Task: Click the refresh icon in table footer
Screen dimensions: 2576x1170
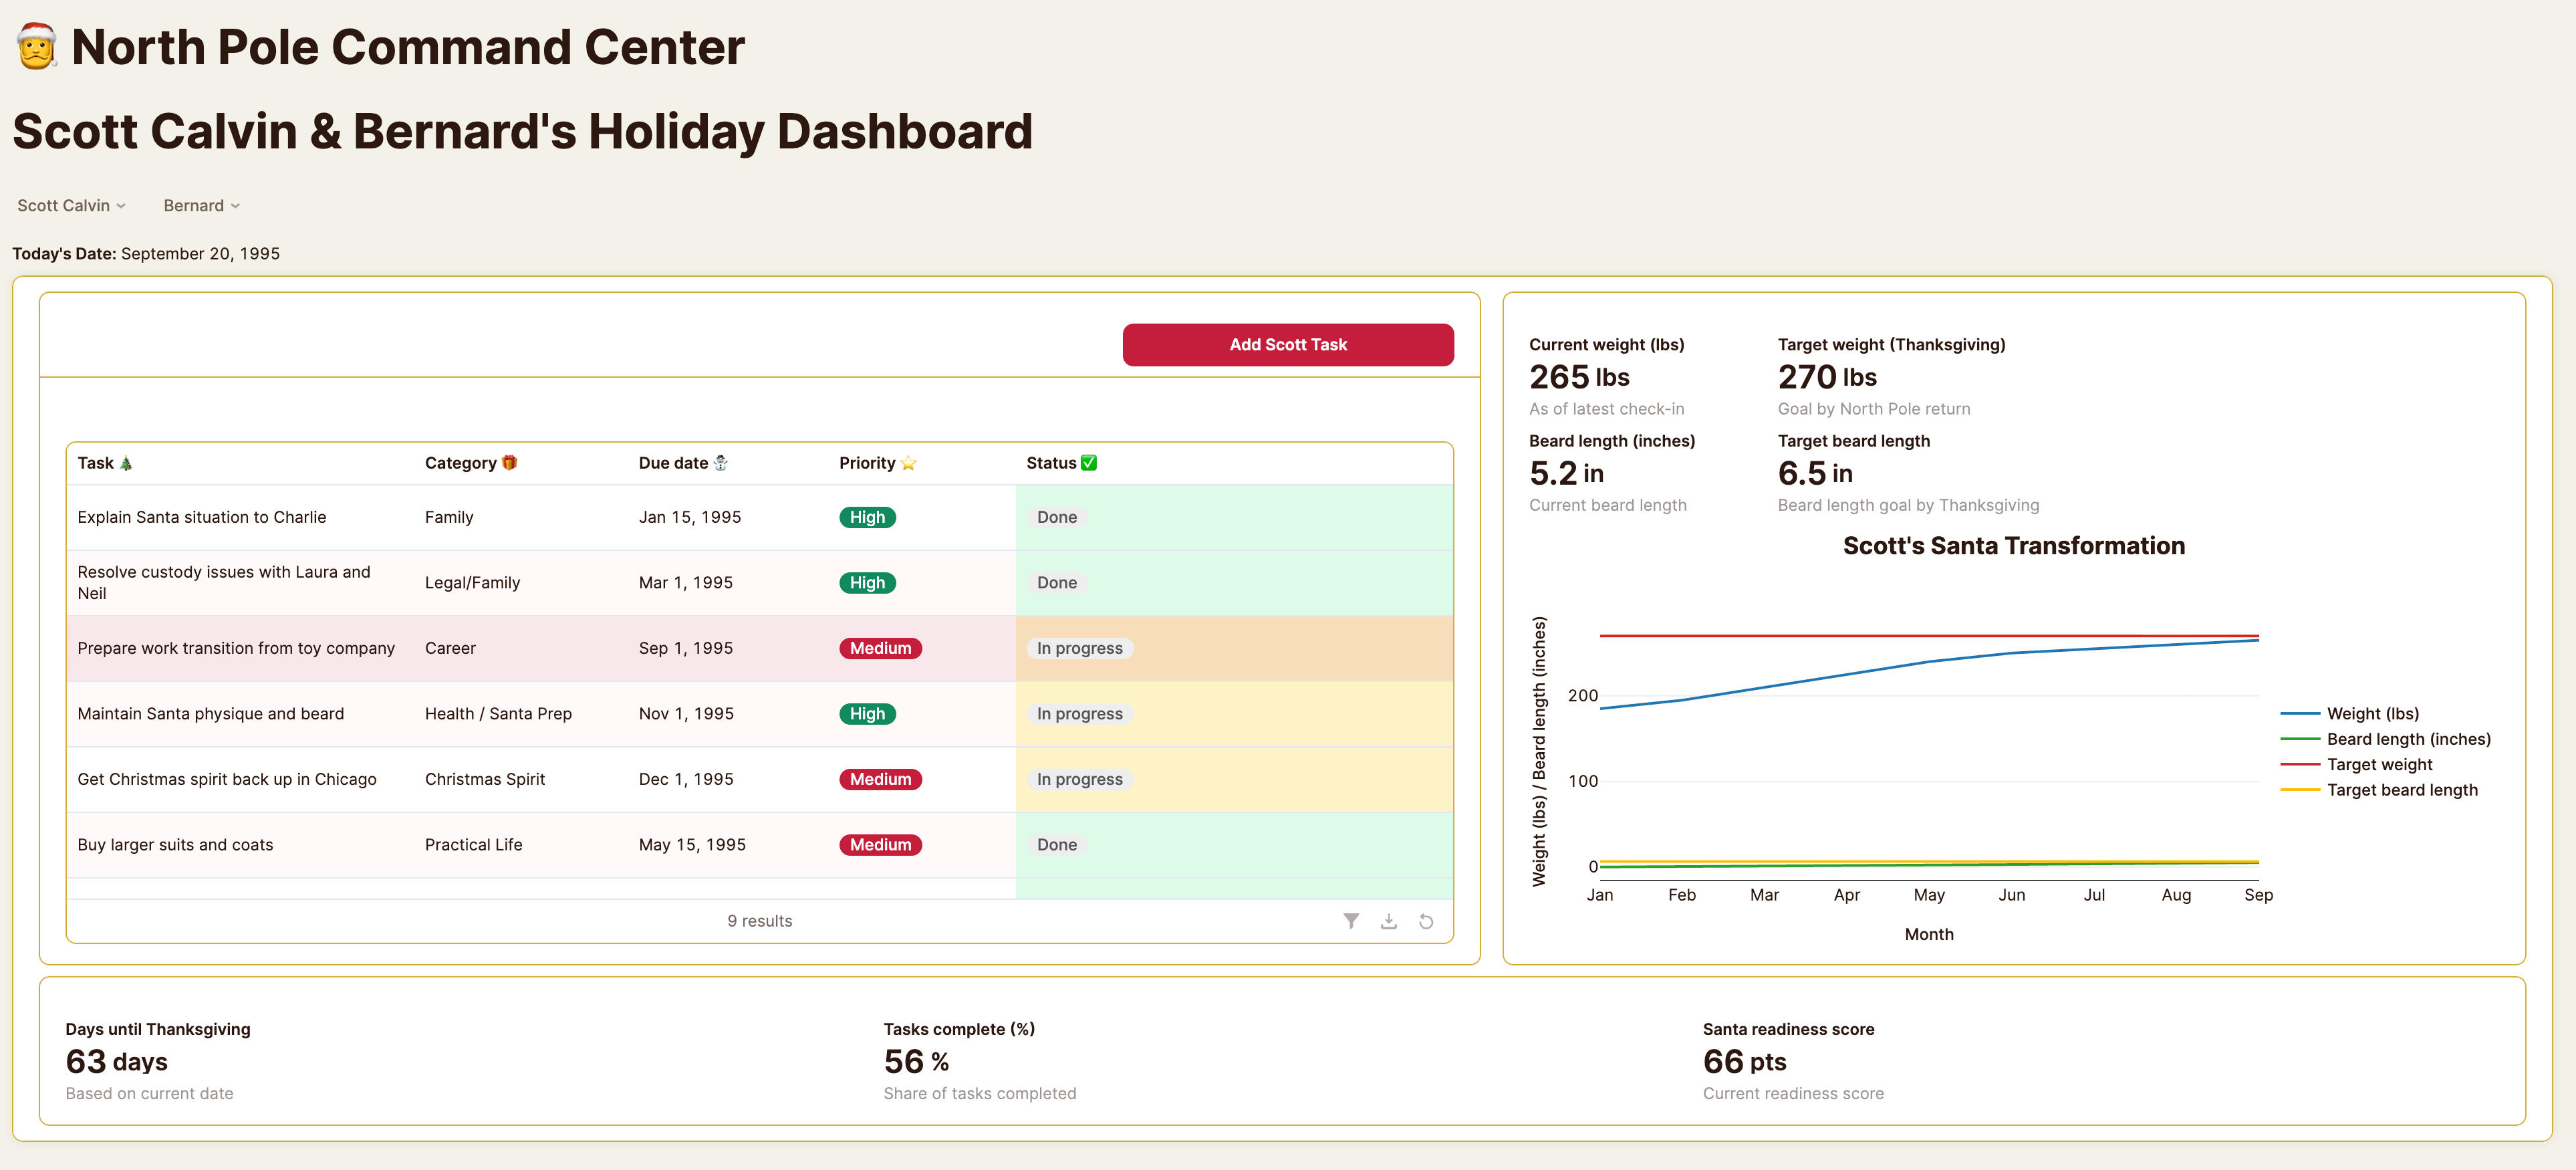Action: 1426,921
